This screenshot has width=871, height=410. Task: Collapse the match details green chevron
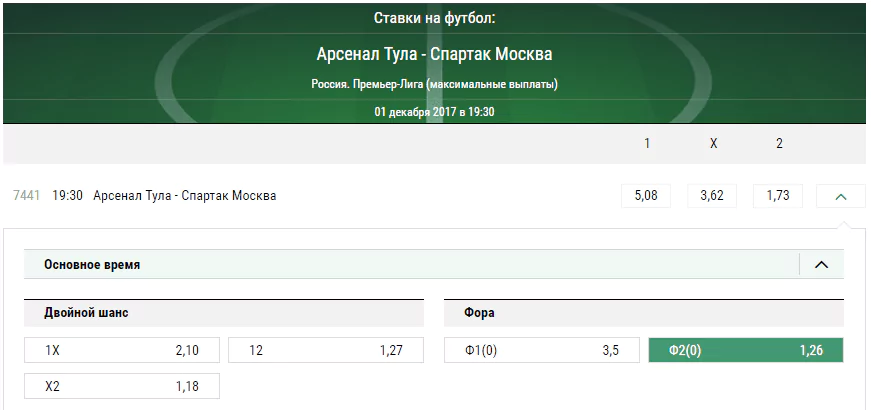pos(840,196)
